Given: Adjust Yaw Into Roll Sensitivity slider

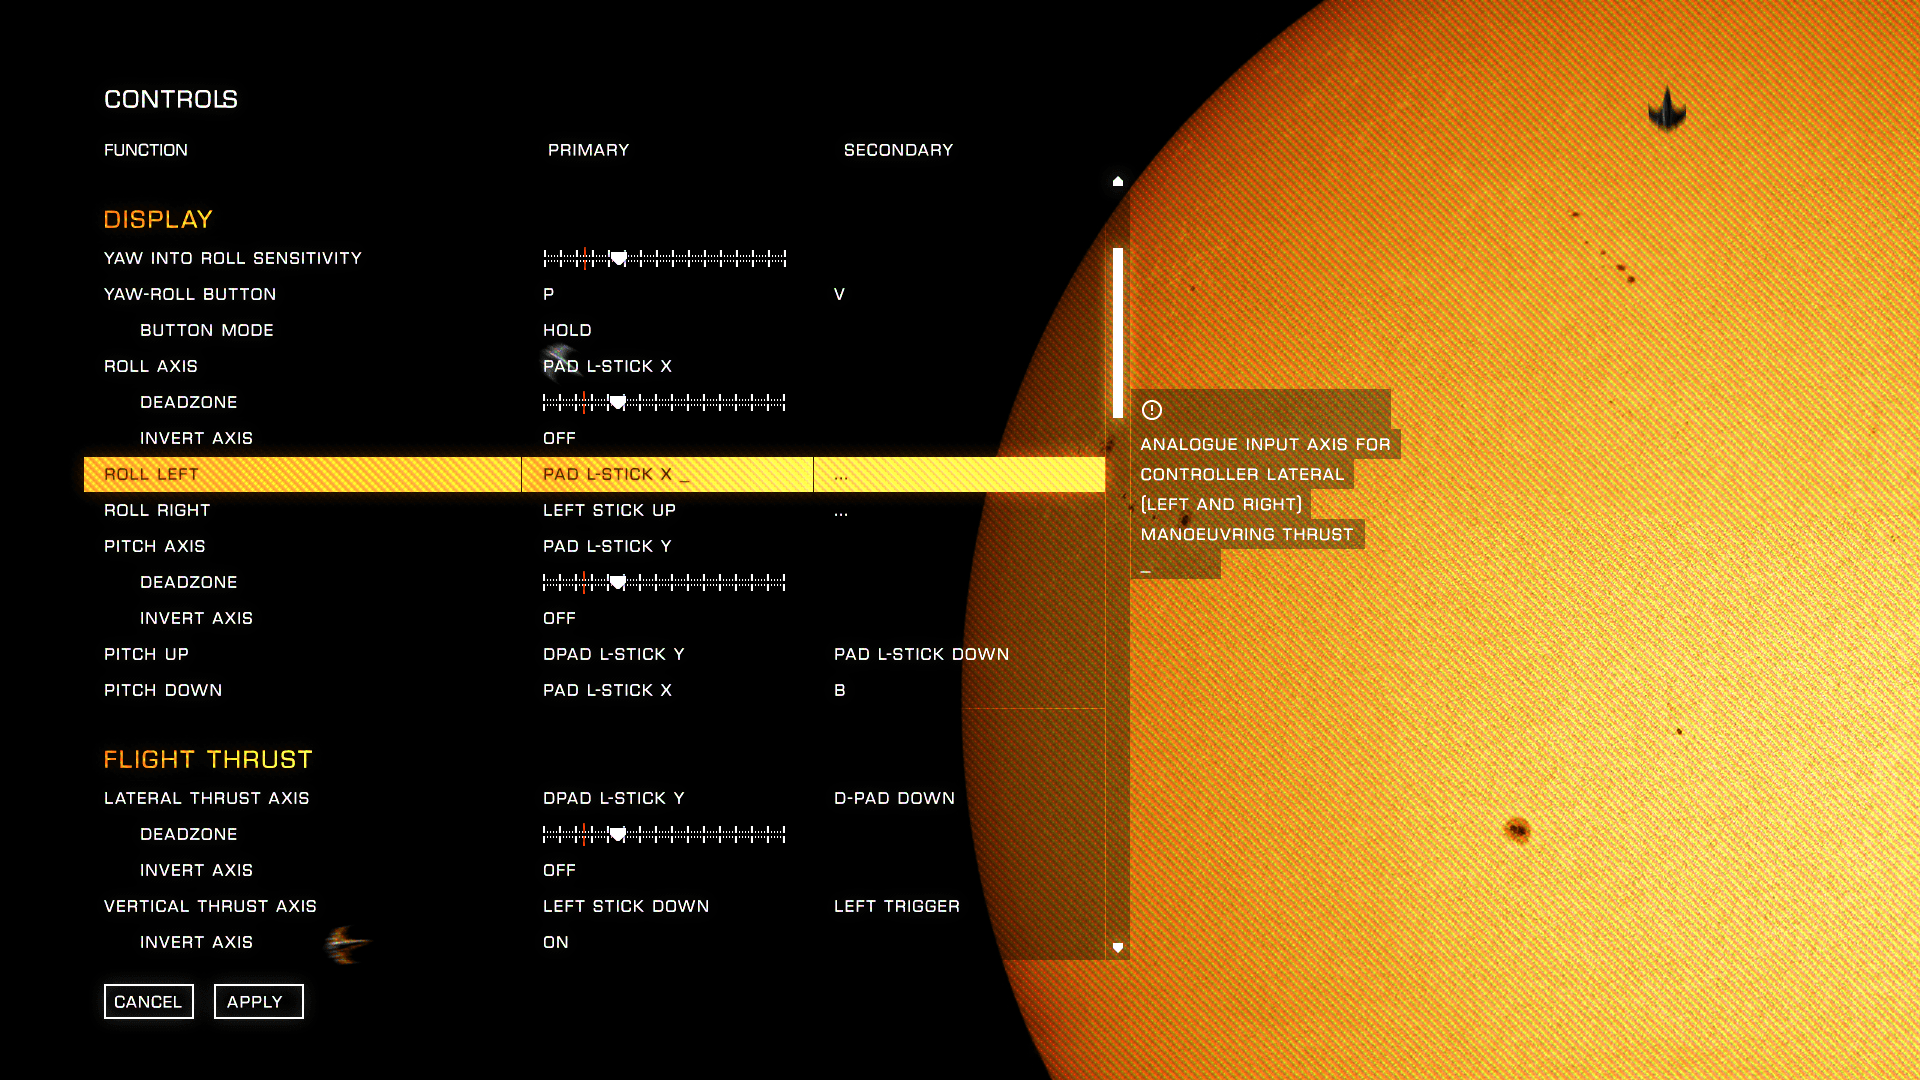Looking at the screenshot, I should pos(665,258).
